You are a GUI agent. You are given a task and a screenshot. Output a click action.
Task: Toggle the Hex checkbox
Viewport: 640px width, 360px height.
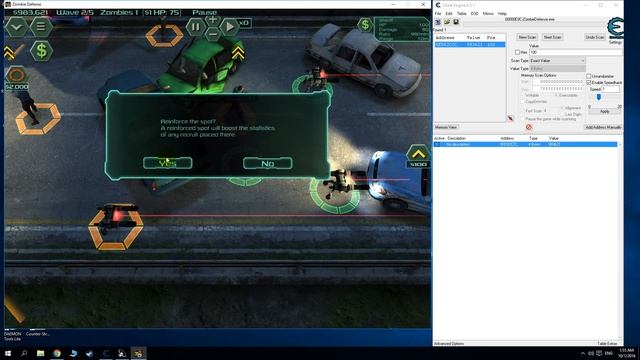pyautogui.click(x=518, y=52)
